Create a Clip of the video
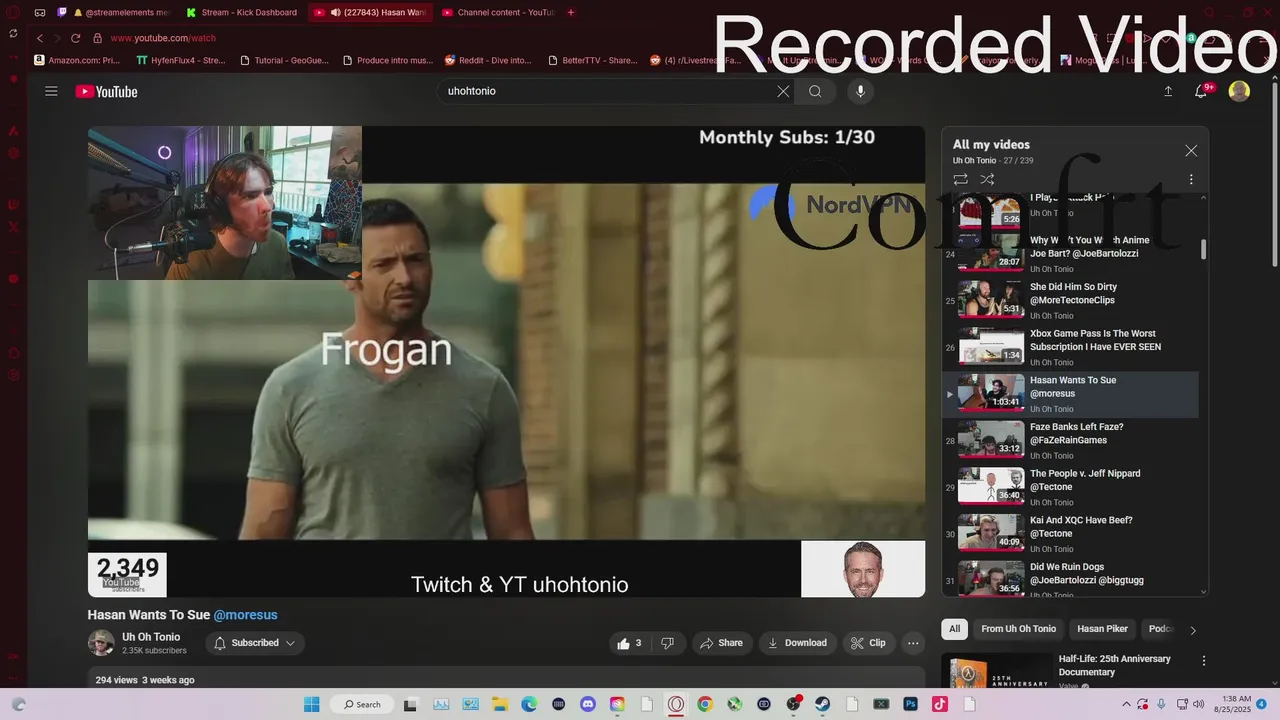This screenshot has height=720, width=1280. (x=868, y=643)
